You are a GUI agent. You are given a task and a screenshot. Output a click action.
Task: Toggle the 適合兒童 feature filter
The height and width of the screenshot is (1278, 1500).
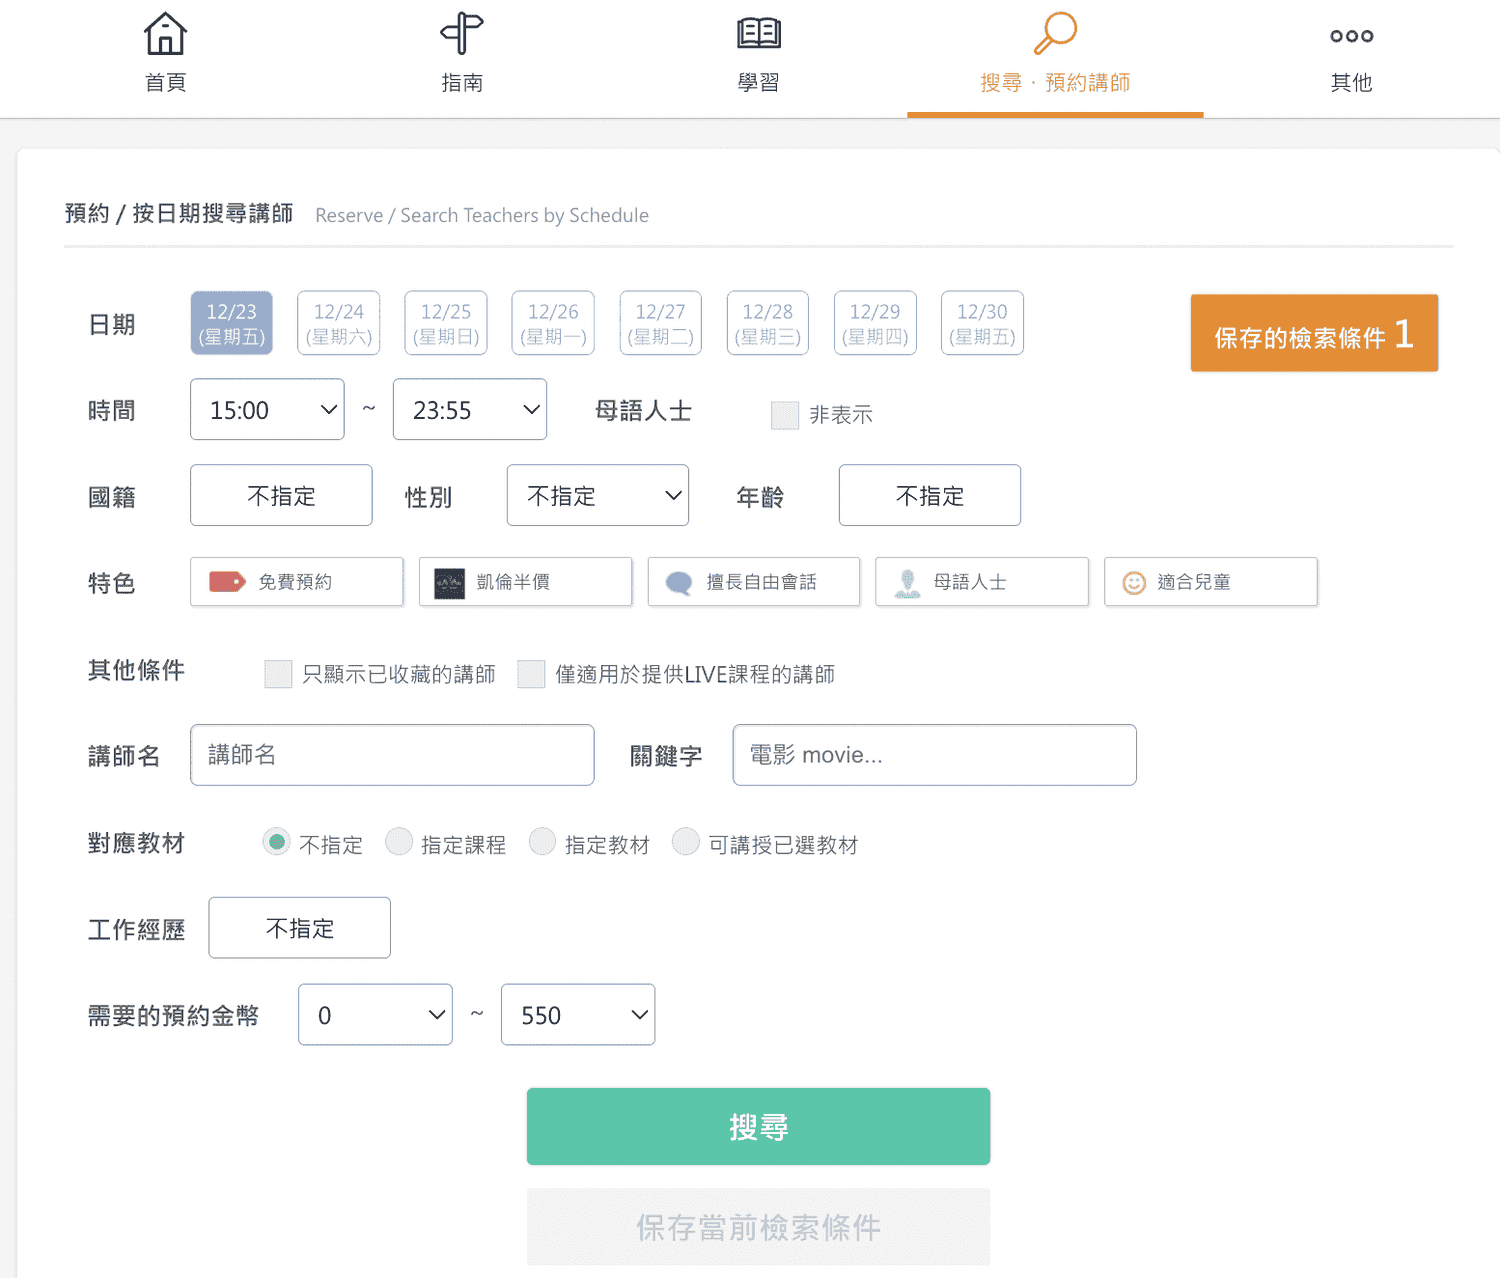(x=1211, y=582)
